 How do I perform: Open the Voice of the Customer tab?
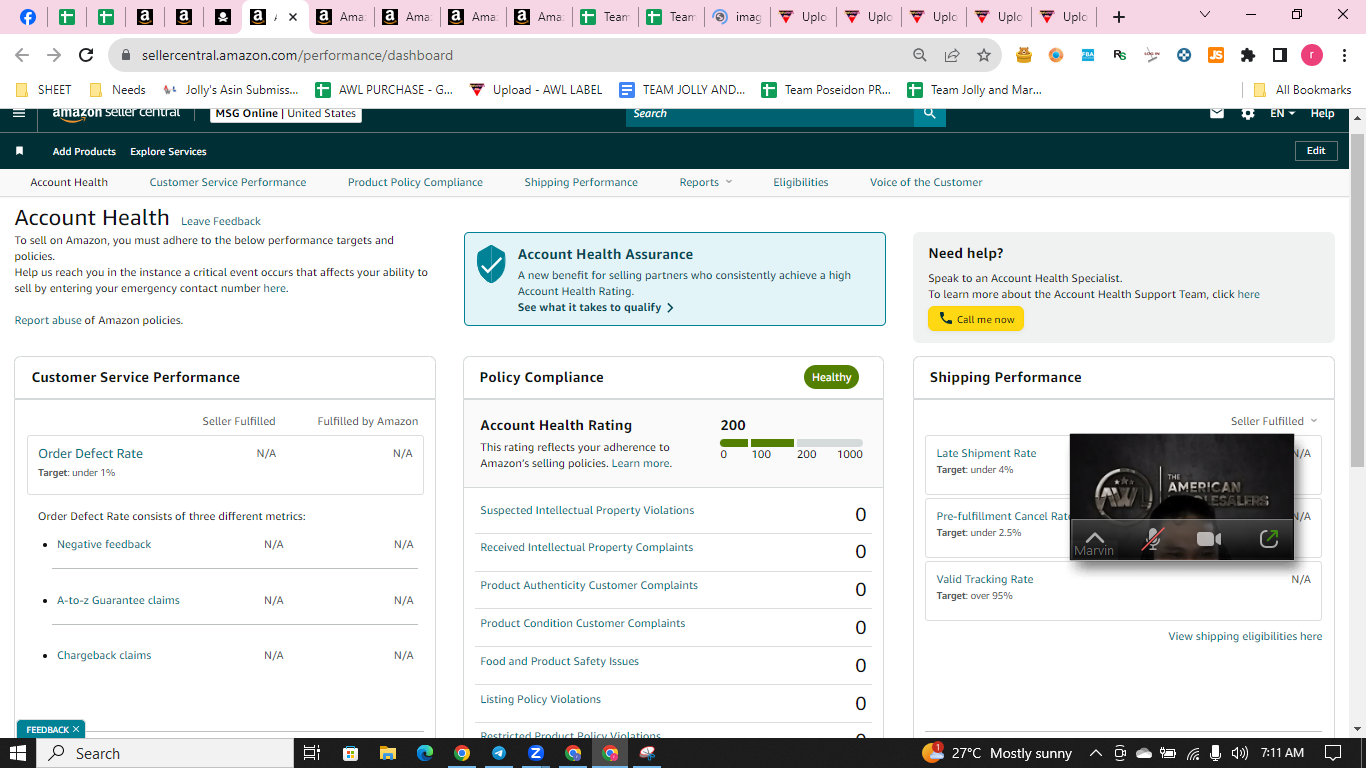point(926,182)
